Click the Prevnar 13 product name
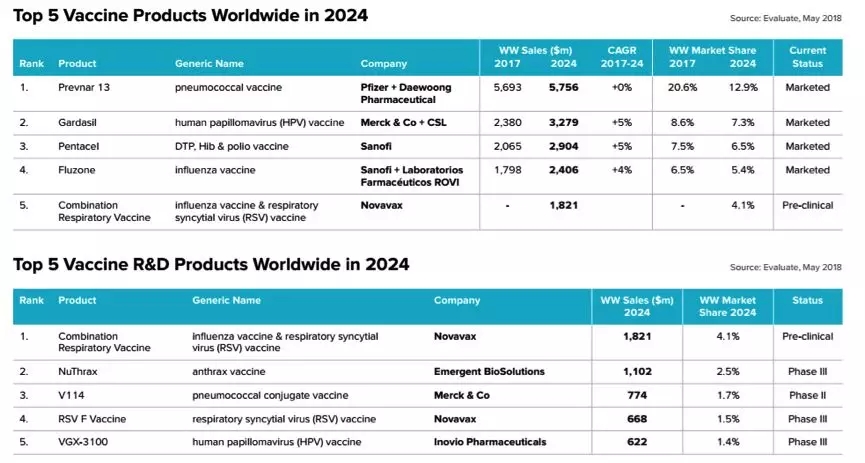Viewport: 865px width, 463px height. [84, 88]
